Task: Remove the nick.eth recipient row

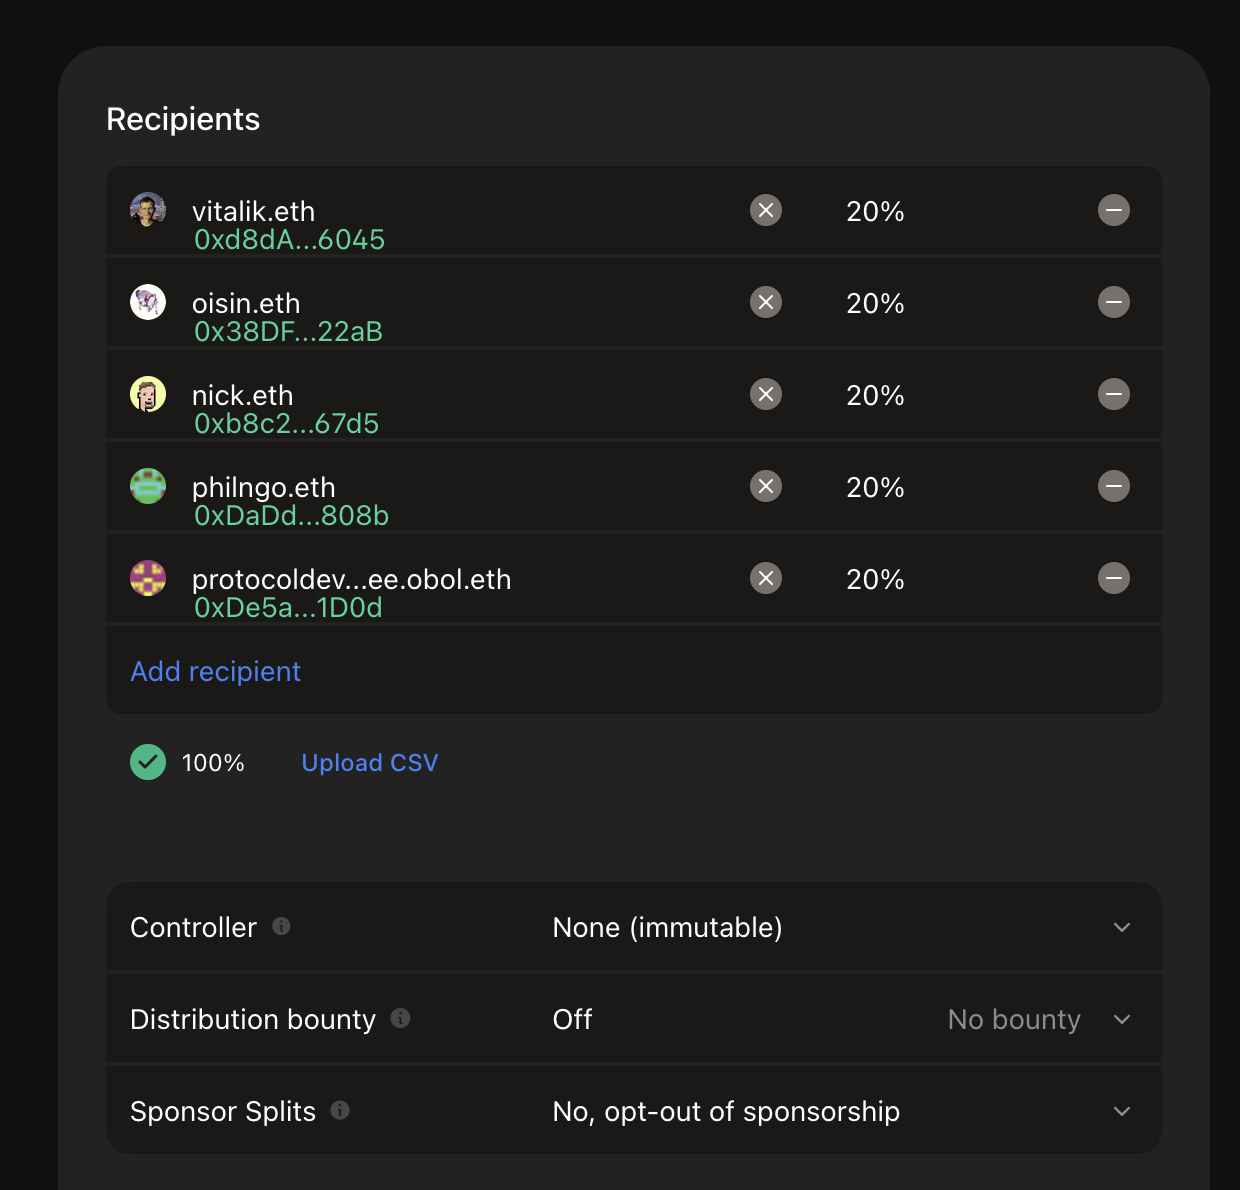Action: 1114,394
